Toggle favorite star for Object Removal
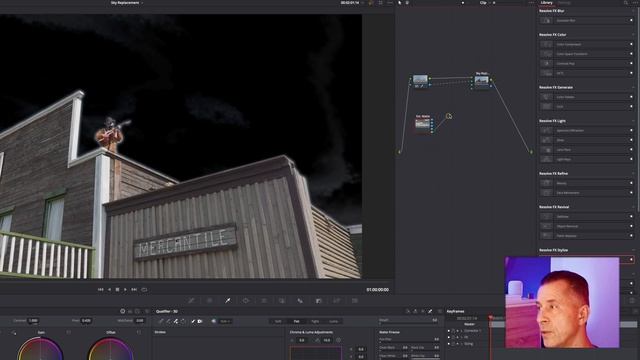Screen dimensions: 640x360 click(631, 226)
